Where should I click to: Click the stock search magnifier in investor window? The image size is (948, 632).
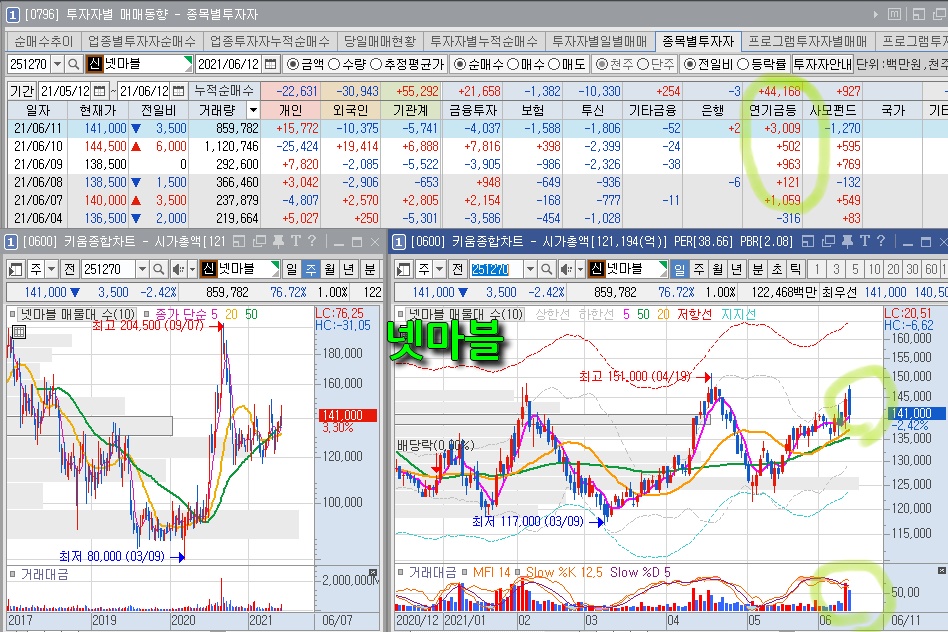click(73, 64)
